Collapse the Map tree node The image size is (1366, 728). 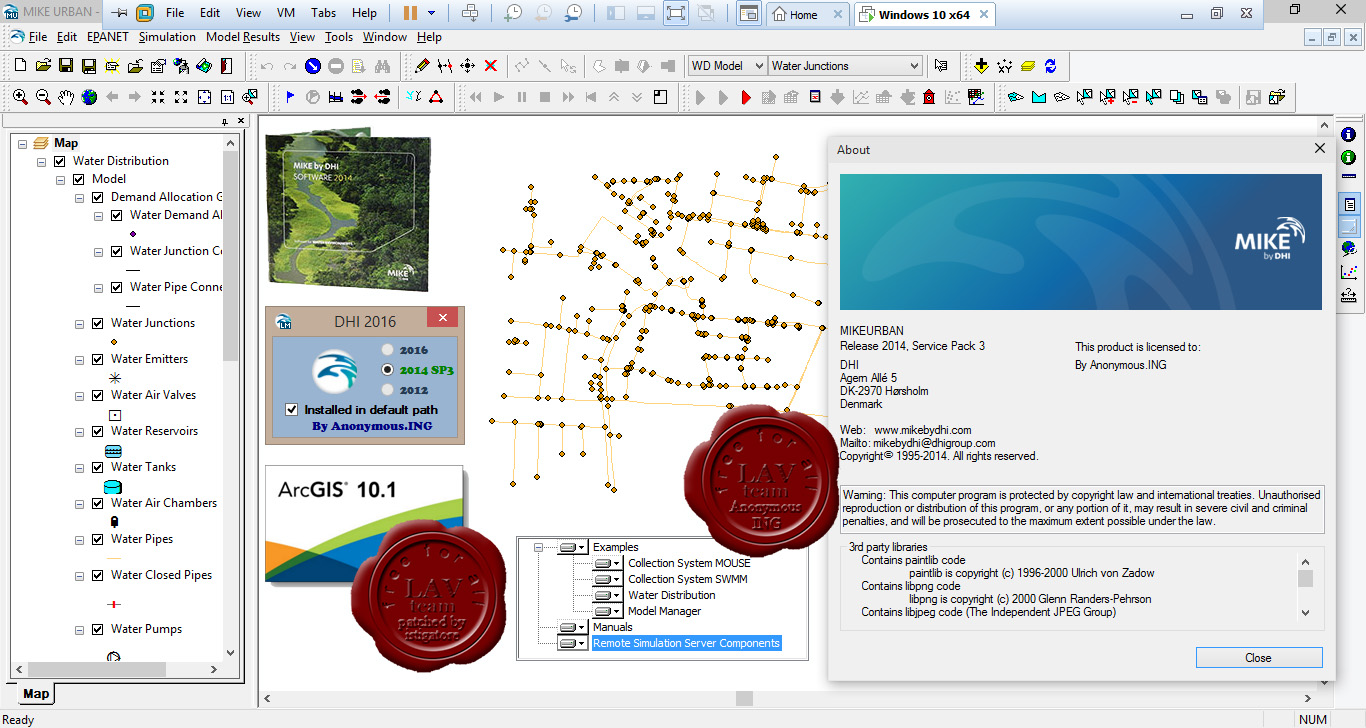tap(23, 143)
